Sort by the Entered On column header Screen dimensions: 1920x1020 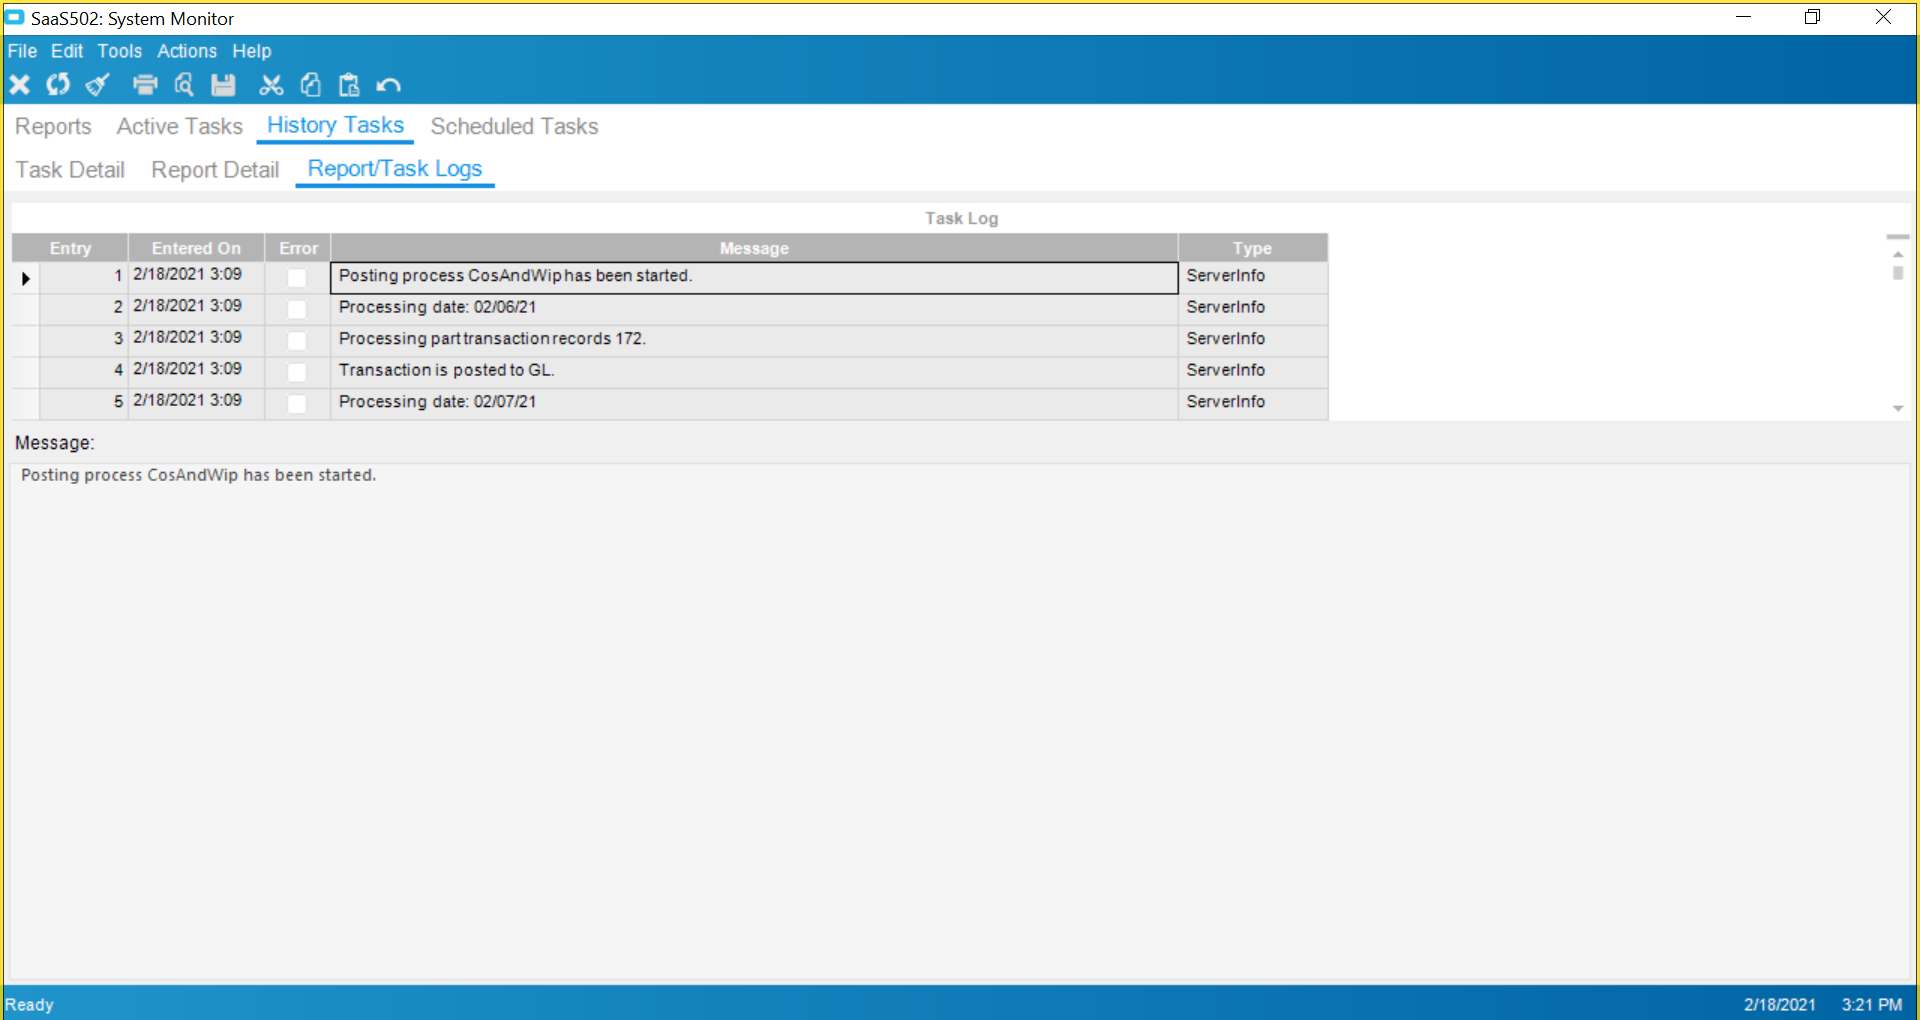[x=196, y=248]
